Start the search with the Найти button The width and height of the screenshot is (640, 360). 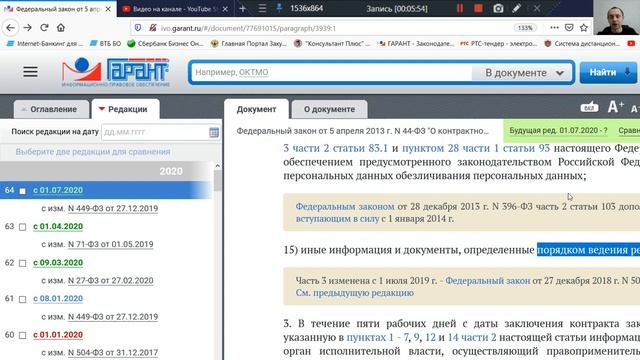click(x=608, y=73)
